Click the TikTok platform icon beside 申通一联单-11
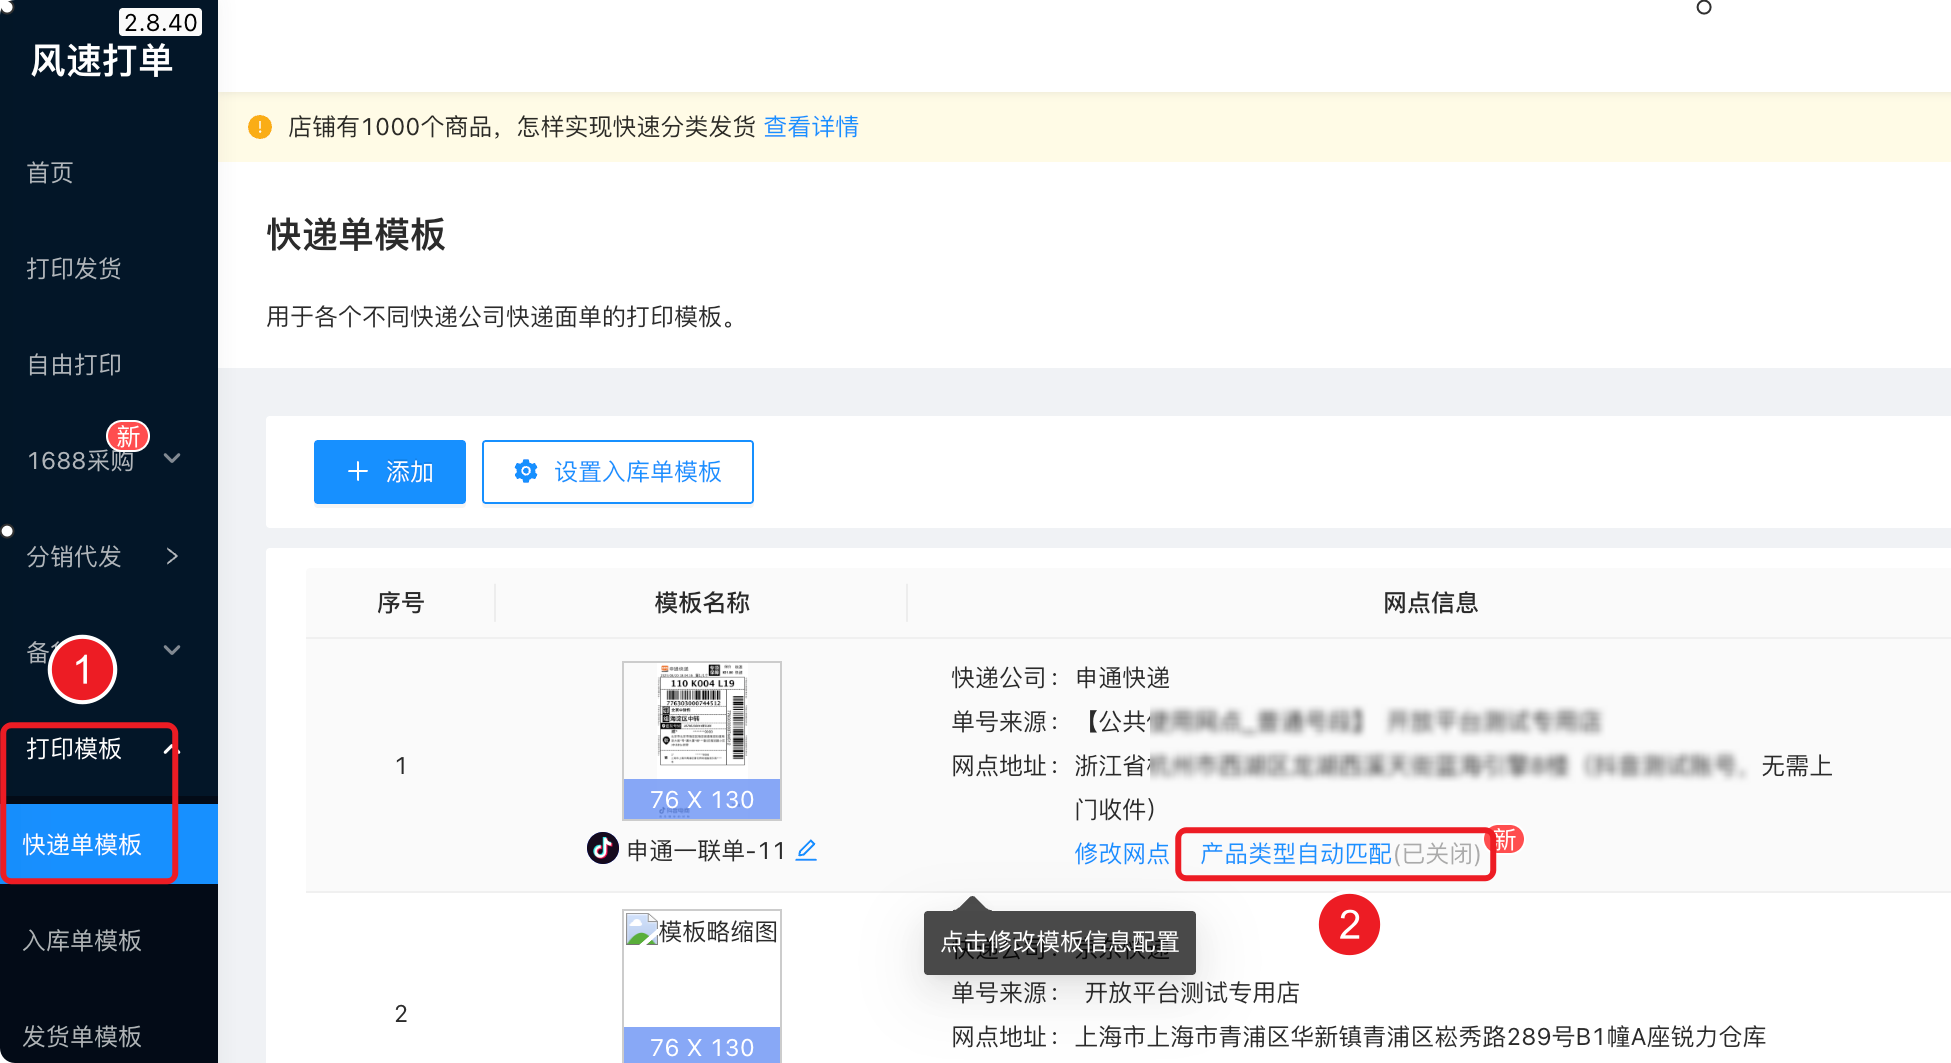The width and height of the screenshot is (1951, 1063). point(602,849)
